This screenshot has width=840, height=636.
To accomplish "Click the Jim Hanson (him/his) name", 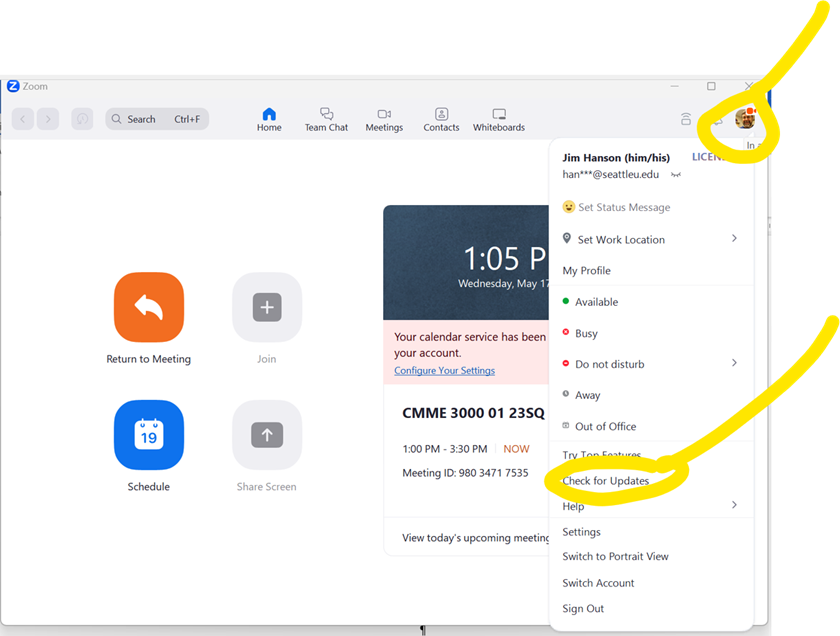I will tap(616, 158).
